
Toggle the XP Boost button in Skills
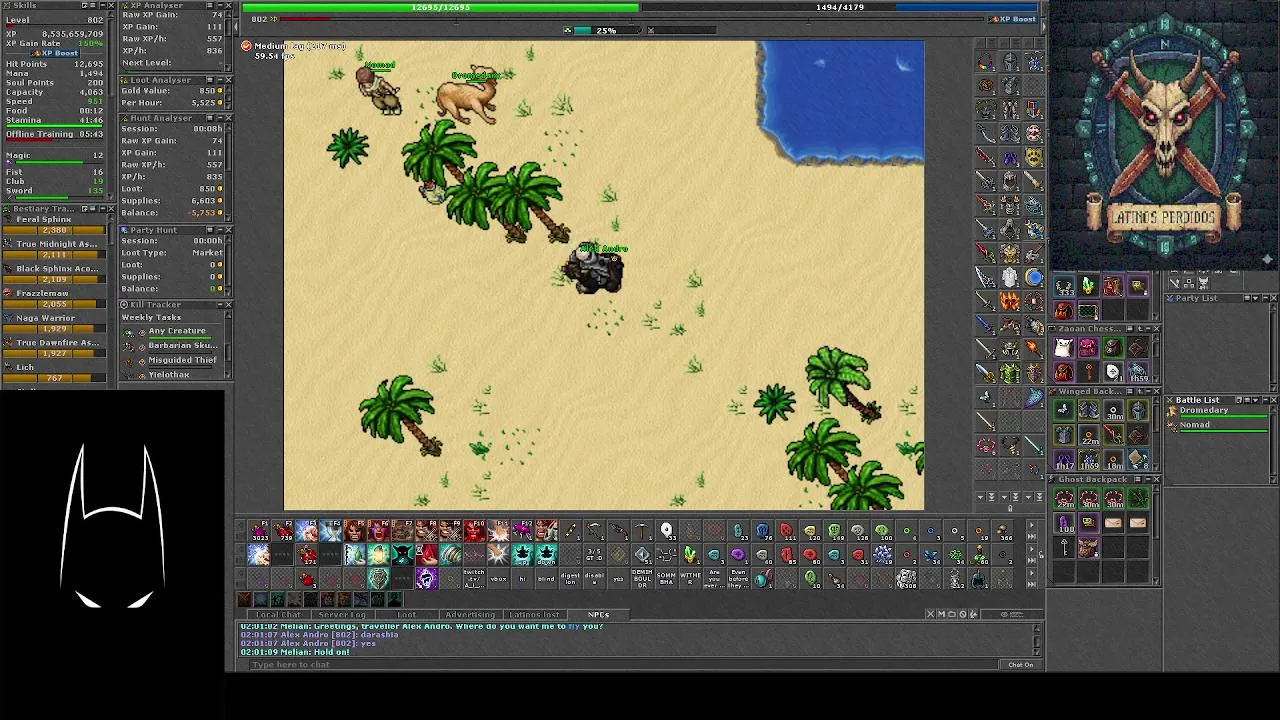coord(55,53)
